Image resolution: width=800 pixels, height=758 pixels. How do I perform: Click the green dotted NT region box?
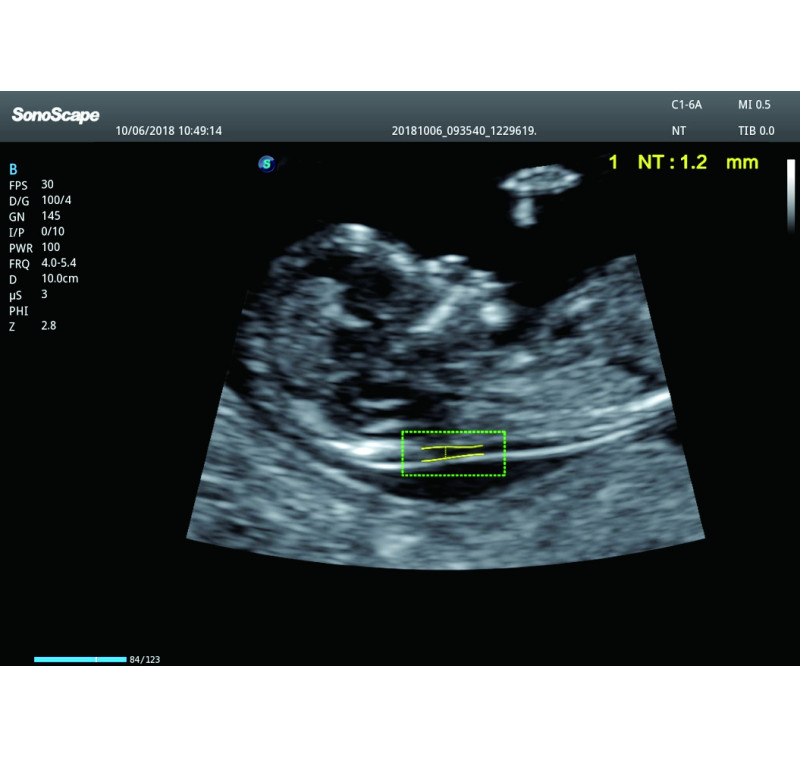point(454,453)
